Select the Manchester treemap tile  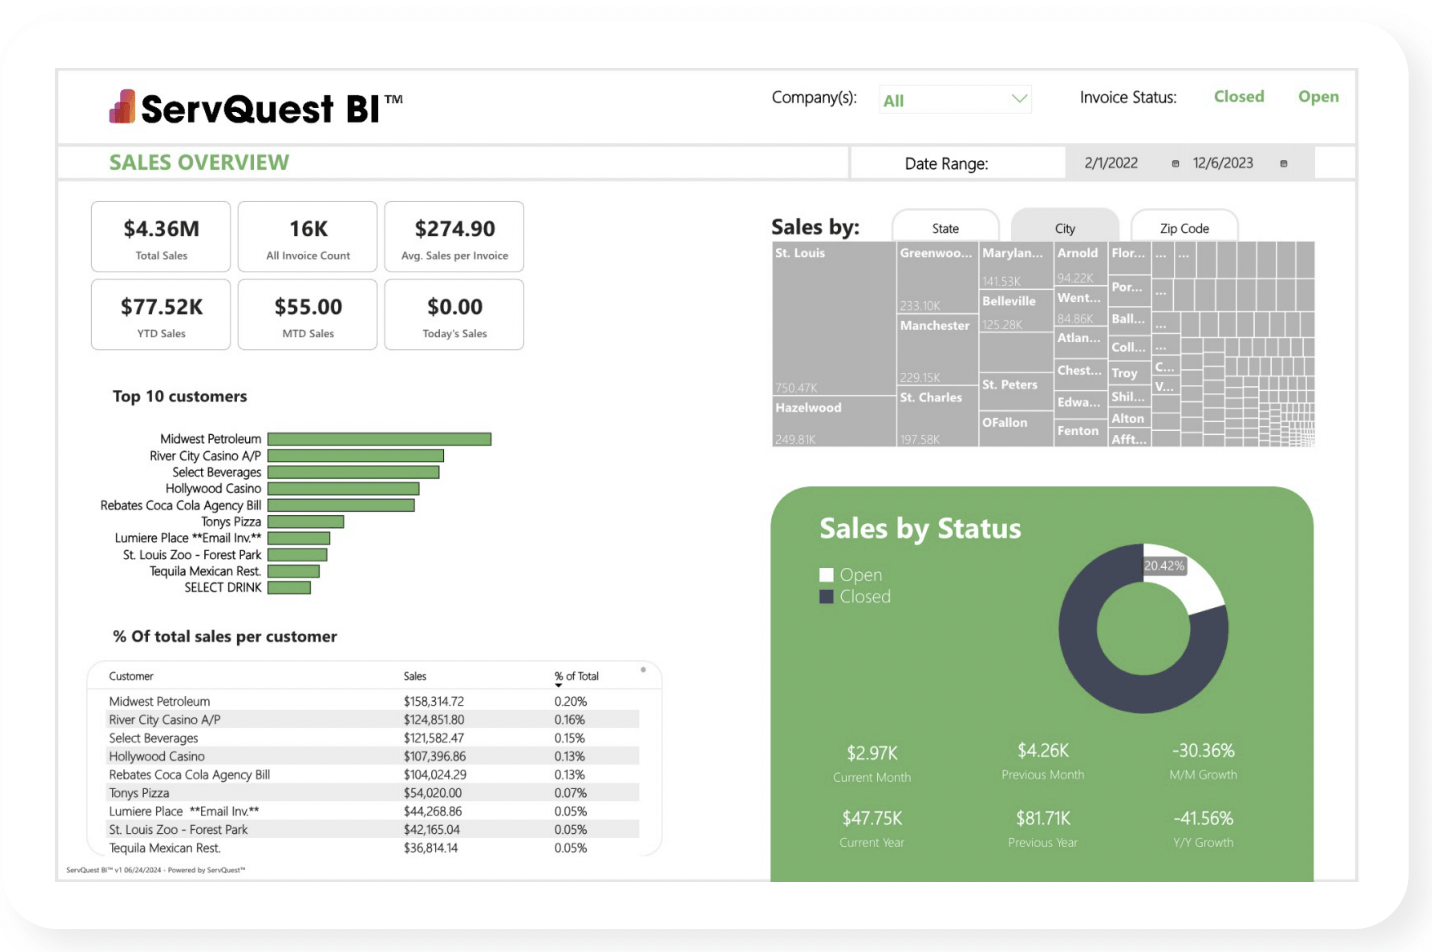937,351
